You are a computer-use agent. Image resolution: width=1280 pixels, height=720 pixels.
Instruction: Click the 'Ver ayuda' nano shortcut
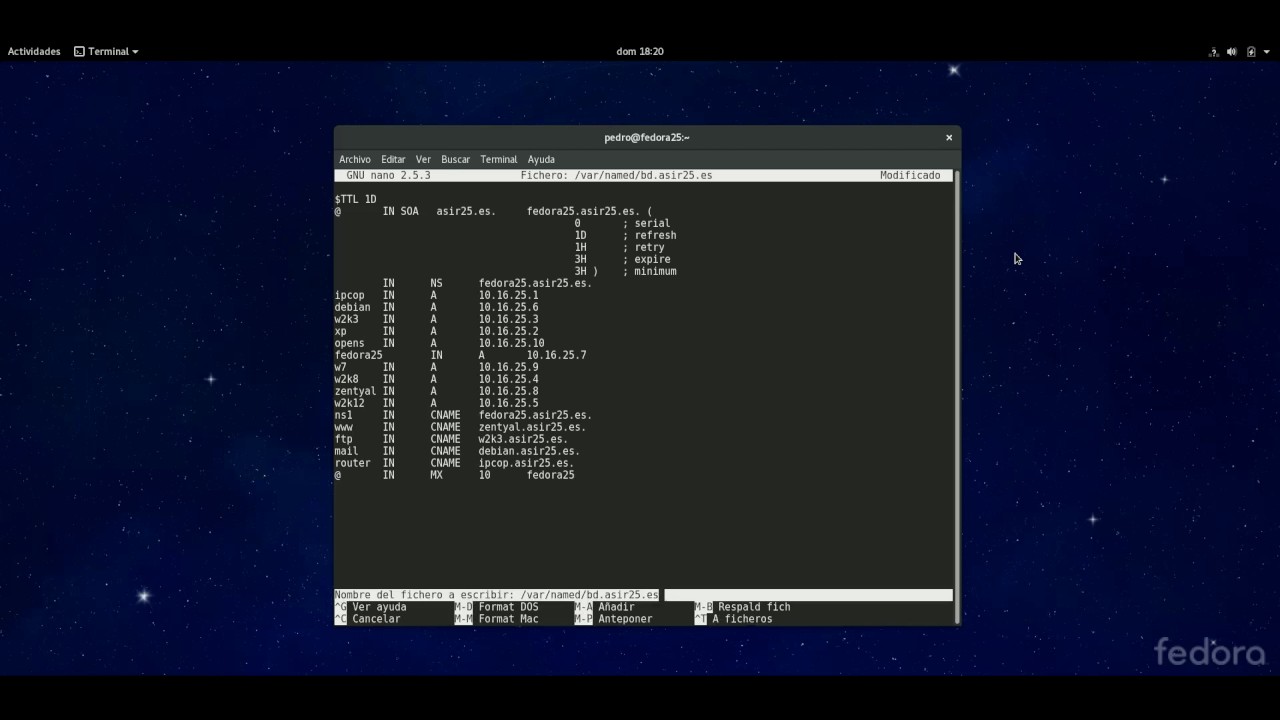[x=379, y=607]
